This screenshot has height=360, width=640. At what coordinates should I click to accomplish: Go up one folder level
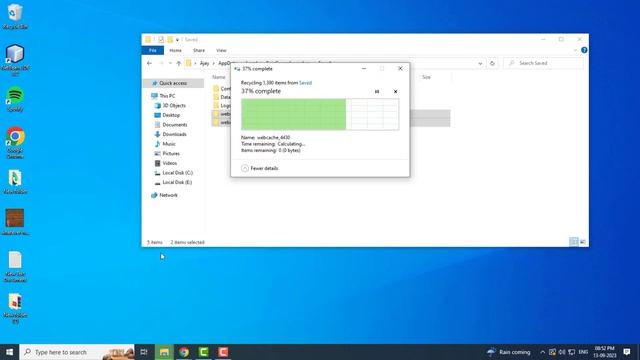[178, 63]
